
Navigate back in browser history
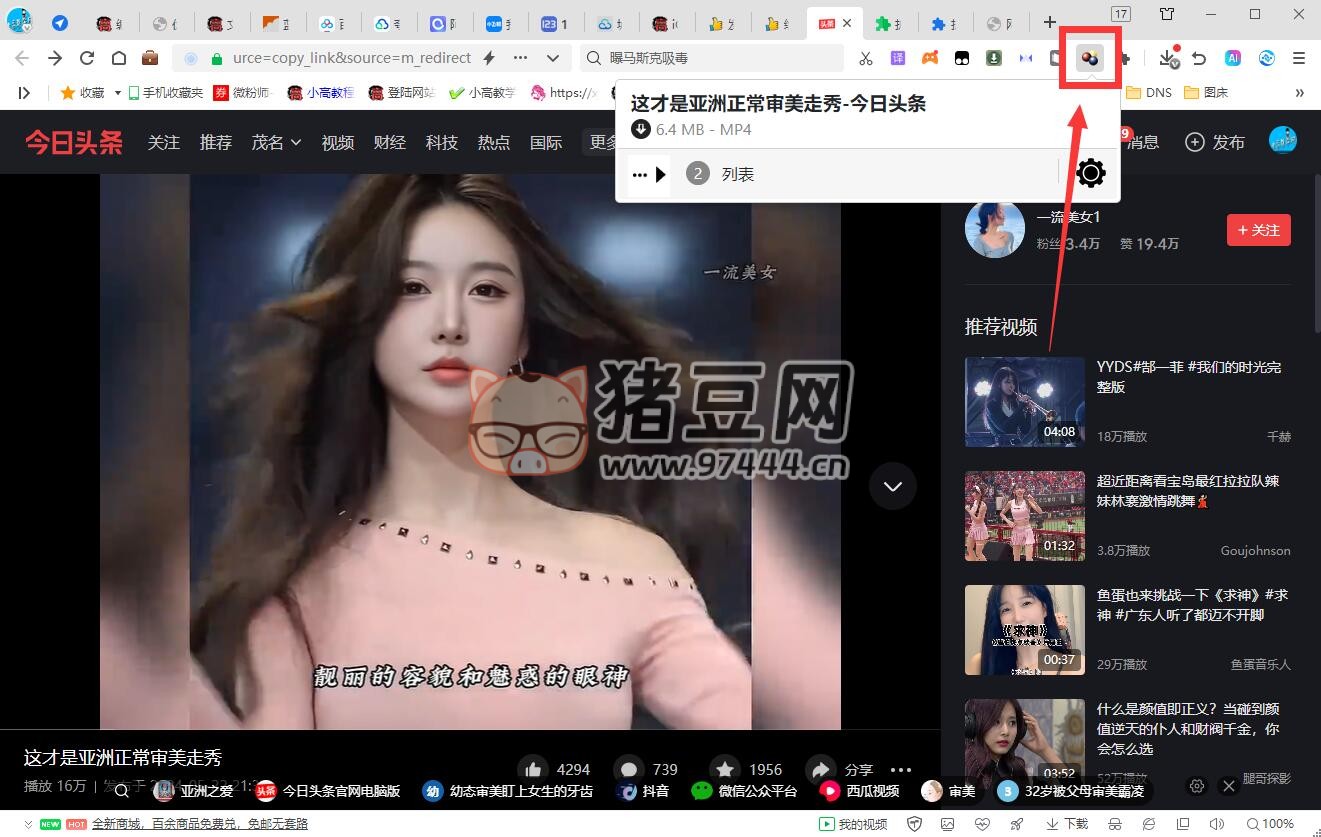22,58
